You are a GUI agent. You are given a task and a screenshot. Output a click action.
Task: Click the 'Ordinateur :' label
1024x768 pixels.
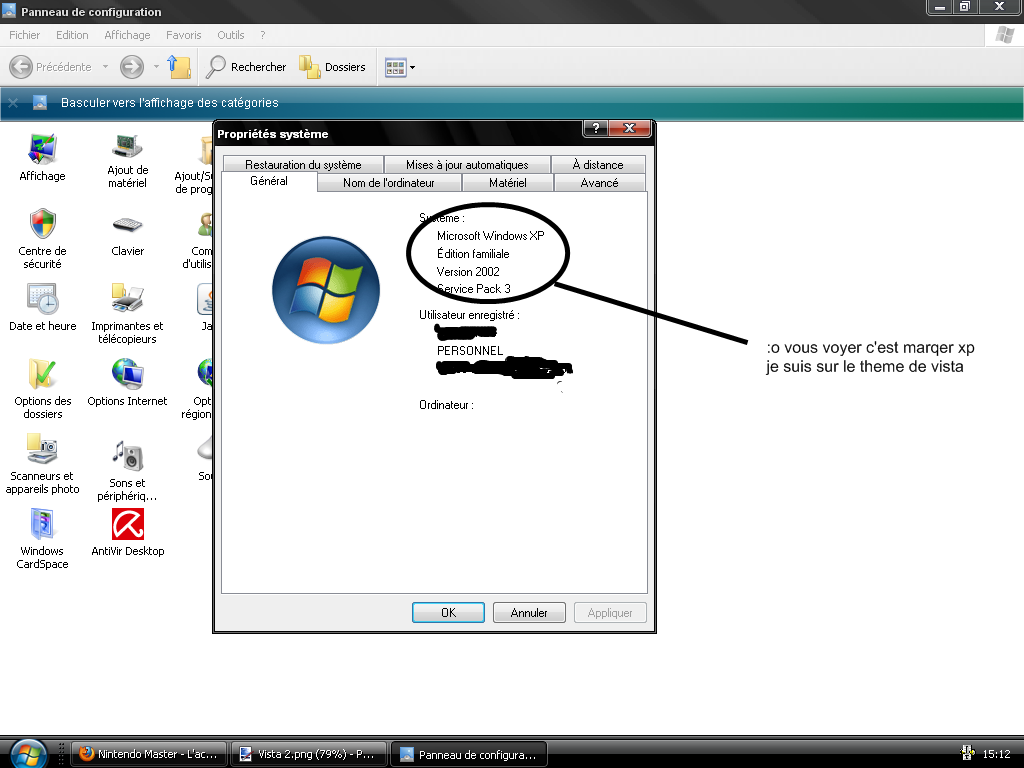click(447, 405)
